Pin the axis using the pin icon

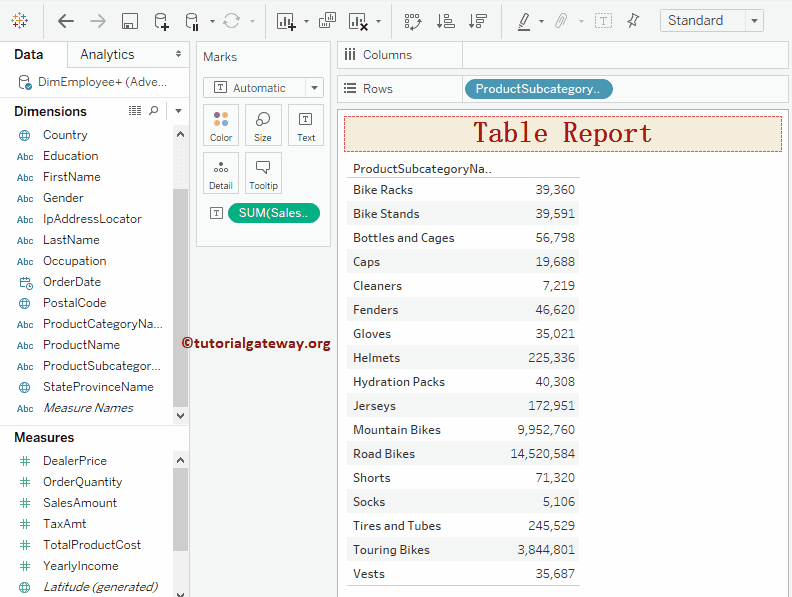(633, 21)
